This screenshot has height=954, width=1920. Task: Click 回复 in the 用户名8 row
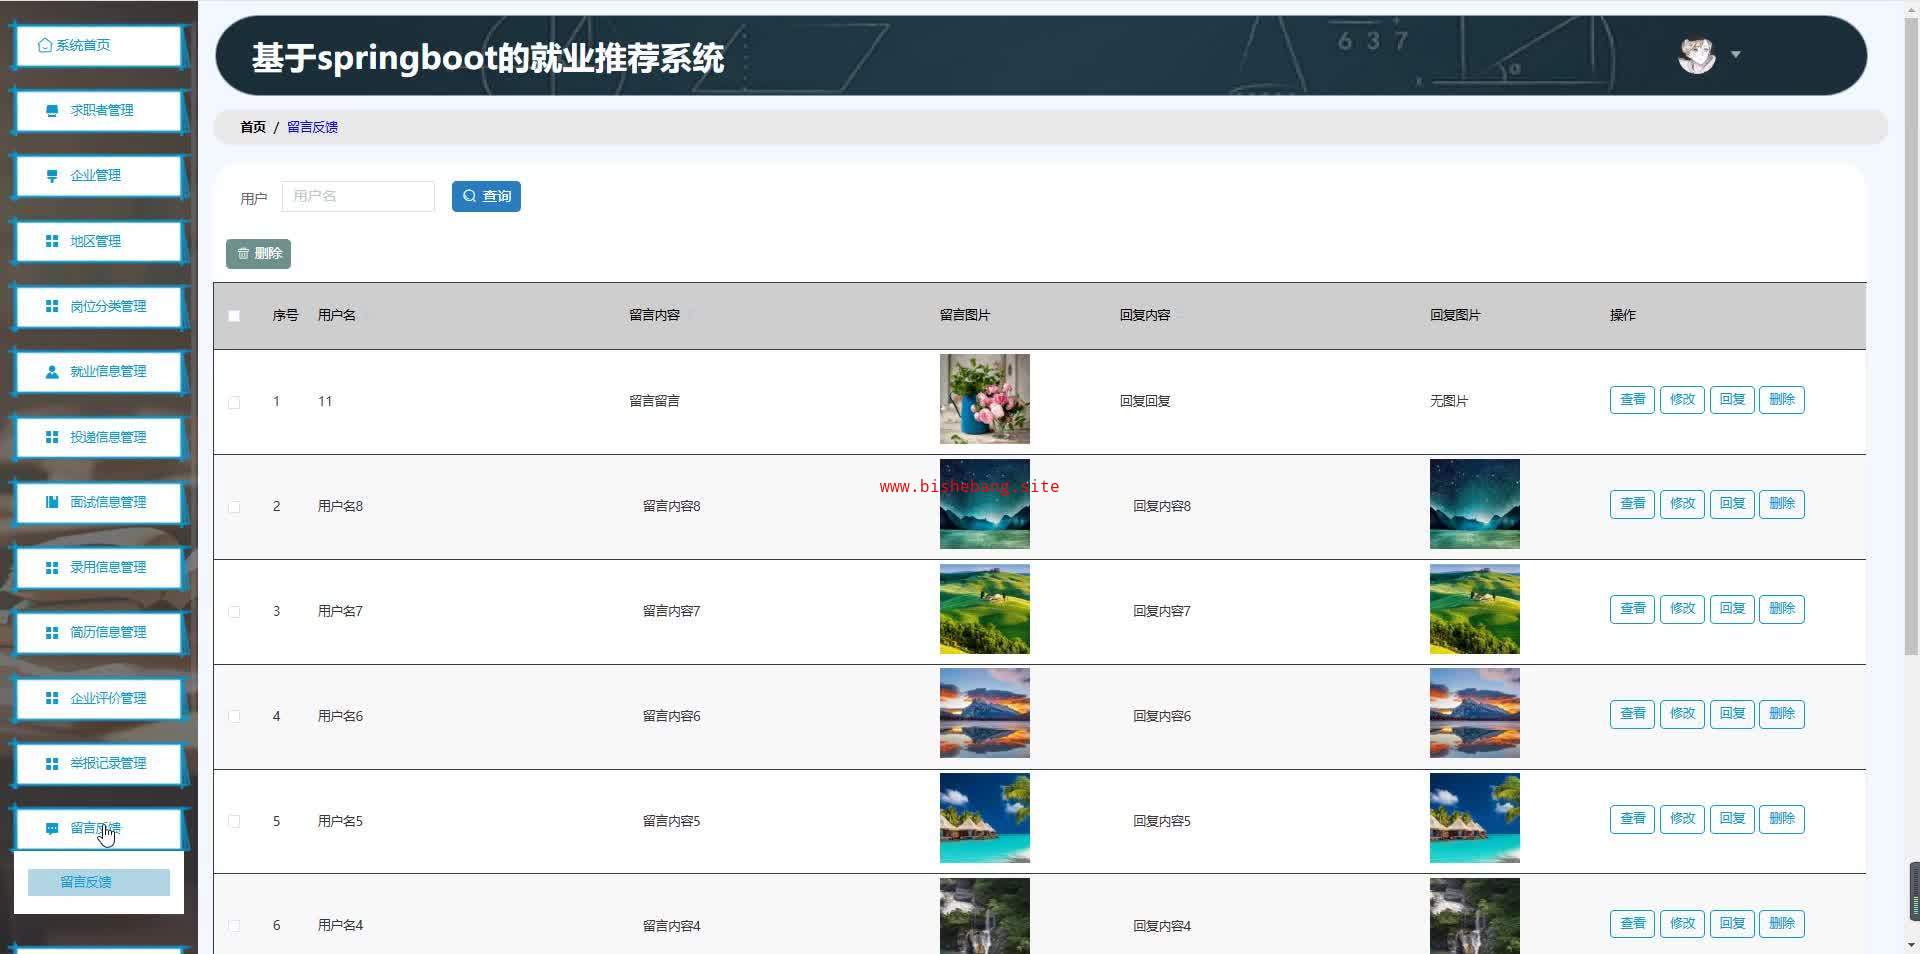[x=1732, y=504]
